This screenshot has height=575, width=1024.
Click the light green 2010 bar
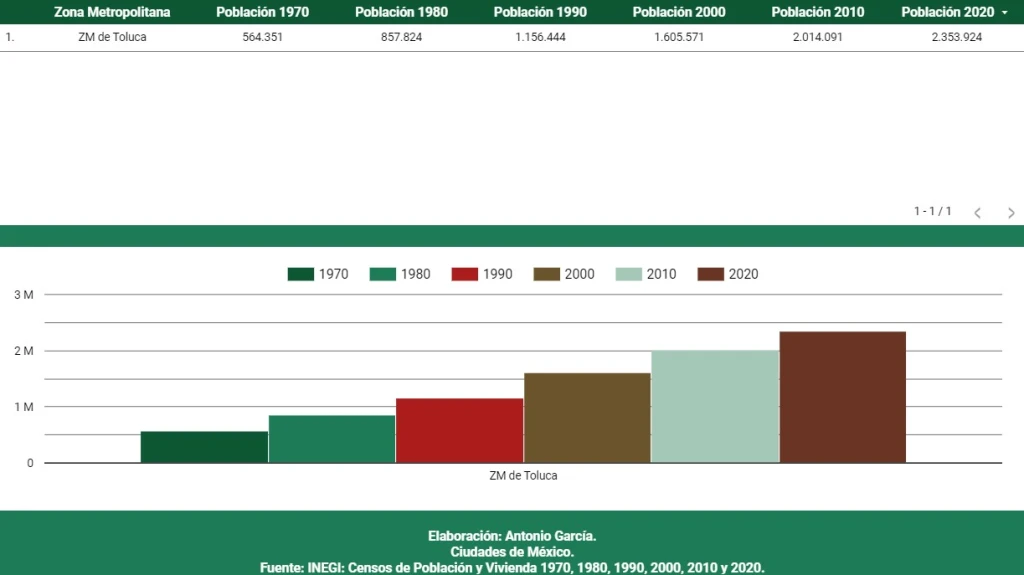pos(715,406)
